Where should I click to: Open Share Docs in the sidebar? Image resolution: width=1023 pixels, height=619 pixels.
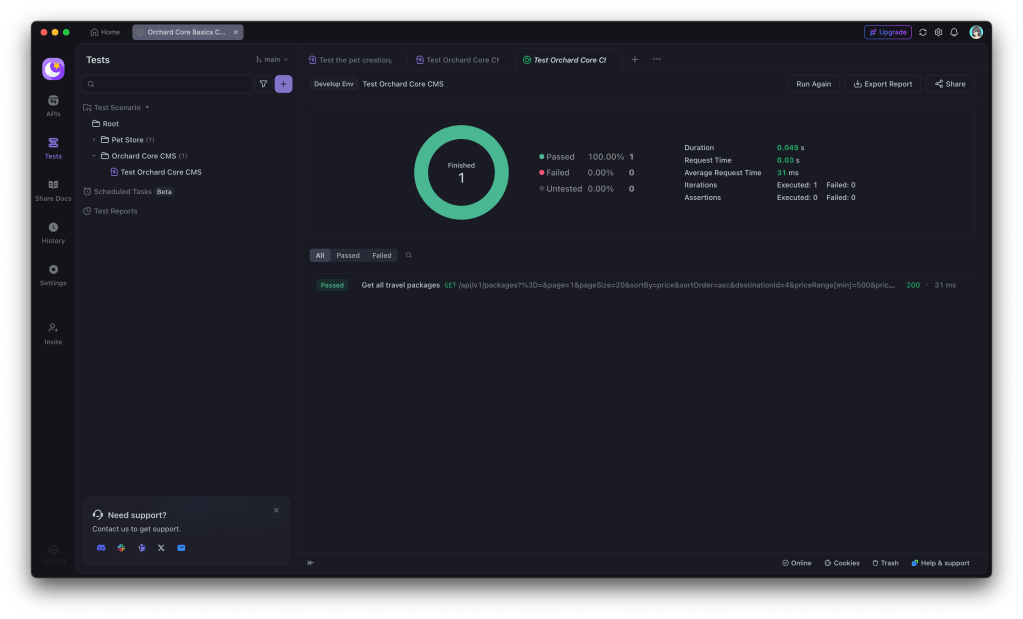click(53, 190)
